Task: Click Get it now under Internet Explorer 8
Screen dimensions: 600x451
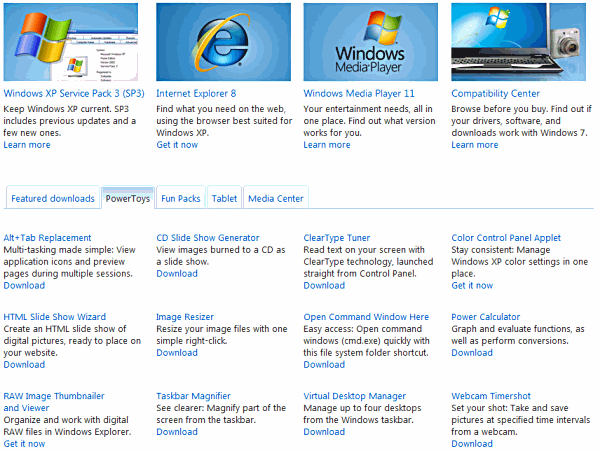Action: point(177,145)
